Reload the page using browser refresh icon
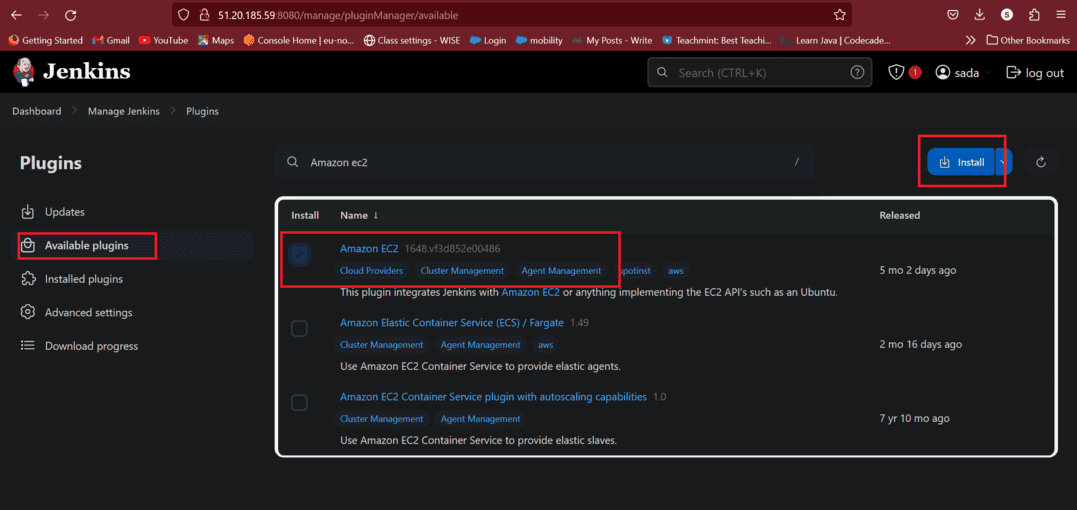This screenshot has height=510, width=1077. coord(70,14)
